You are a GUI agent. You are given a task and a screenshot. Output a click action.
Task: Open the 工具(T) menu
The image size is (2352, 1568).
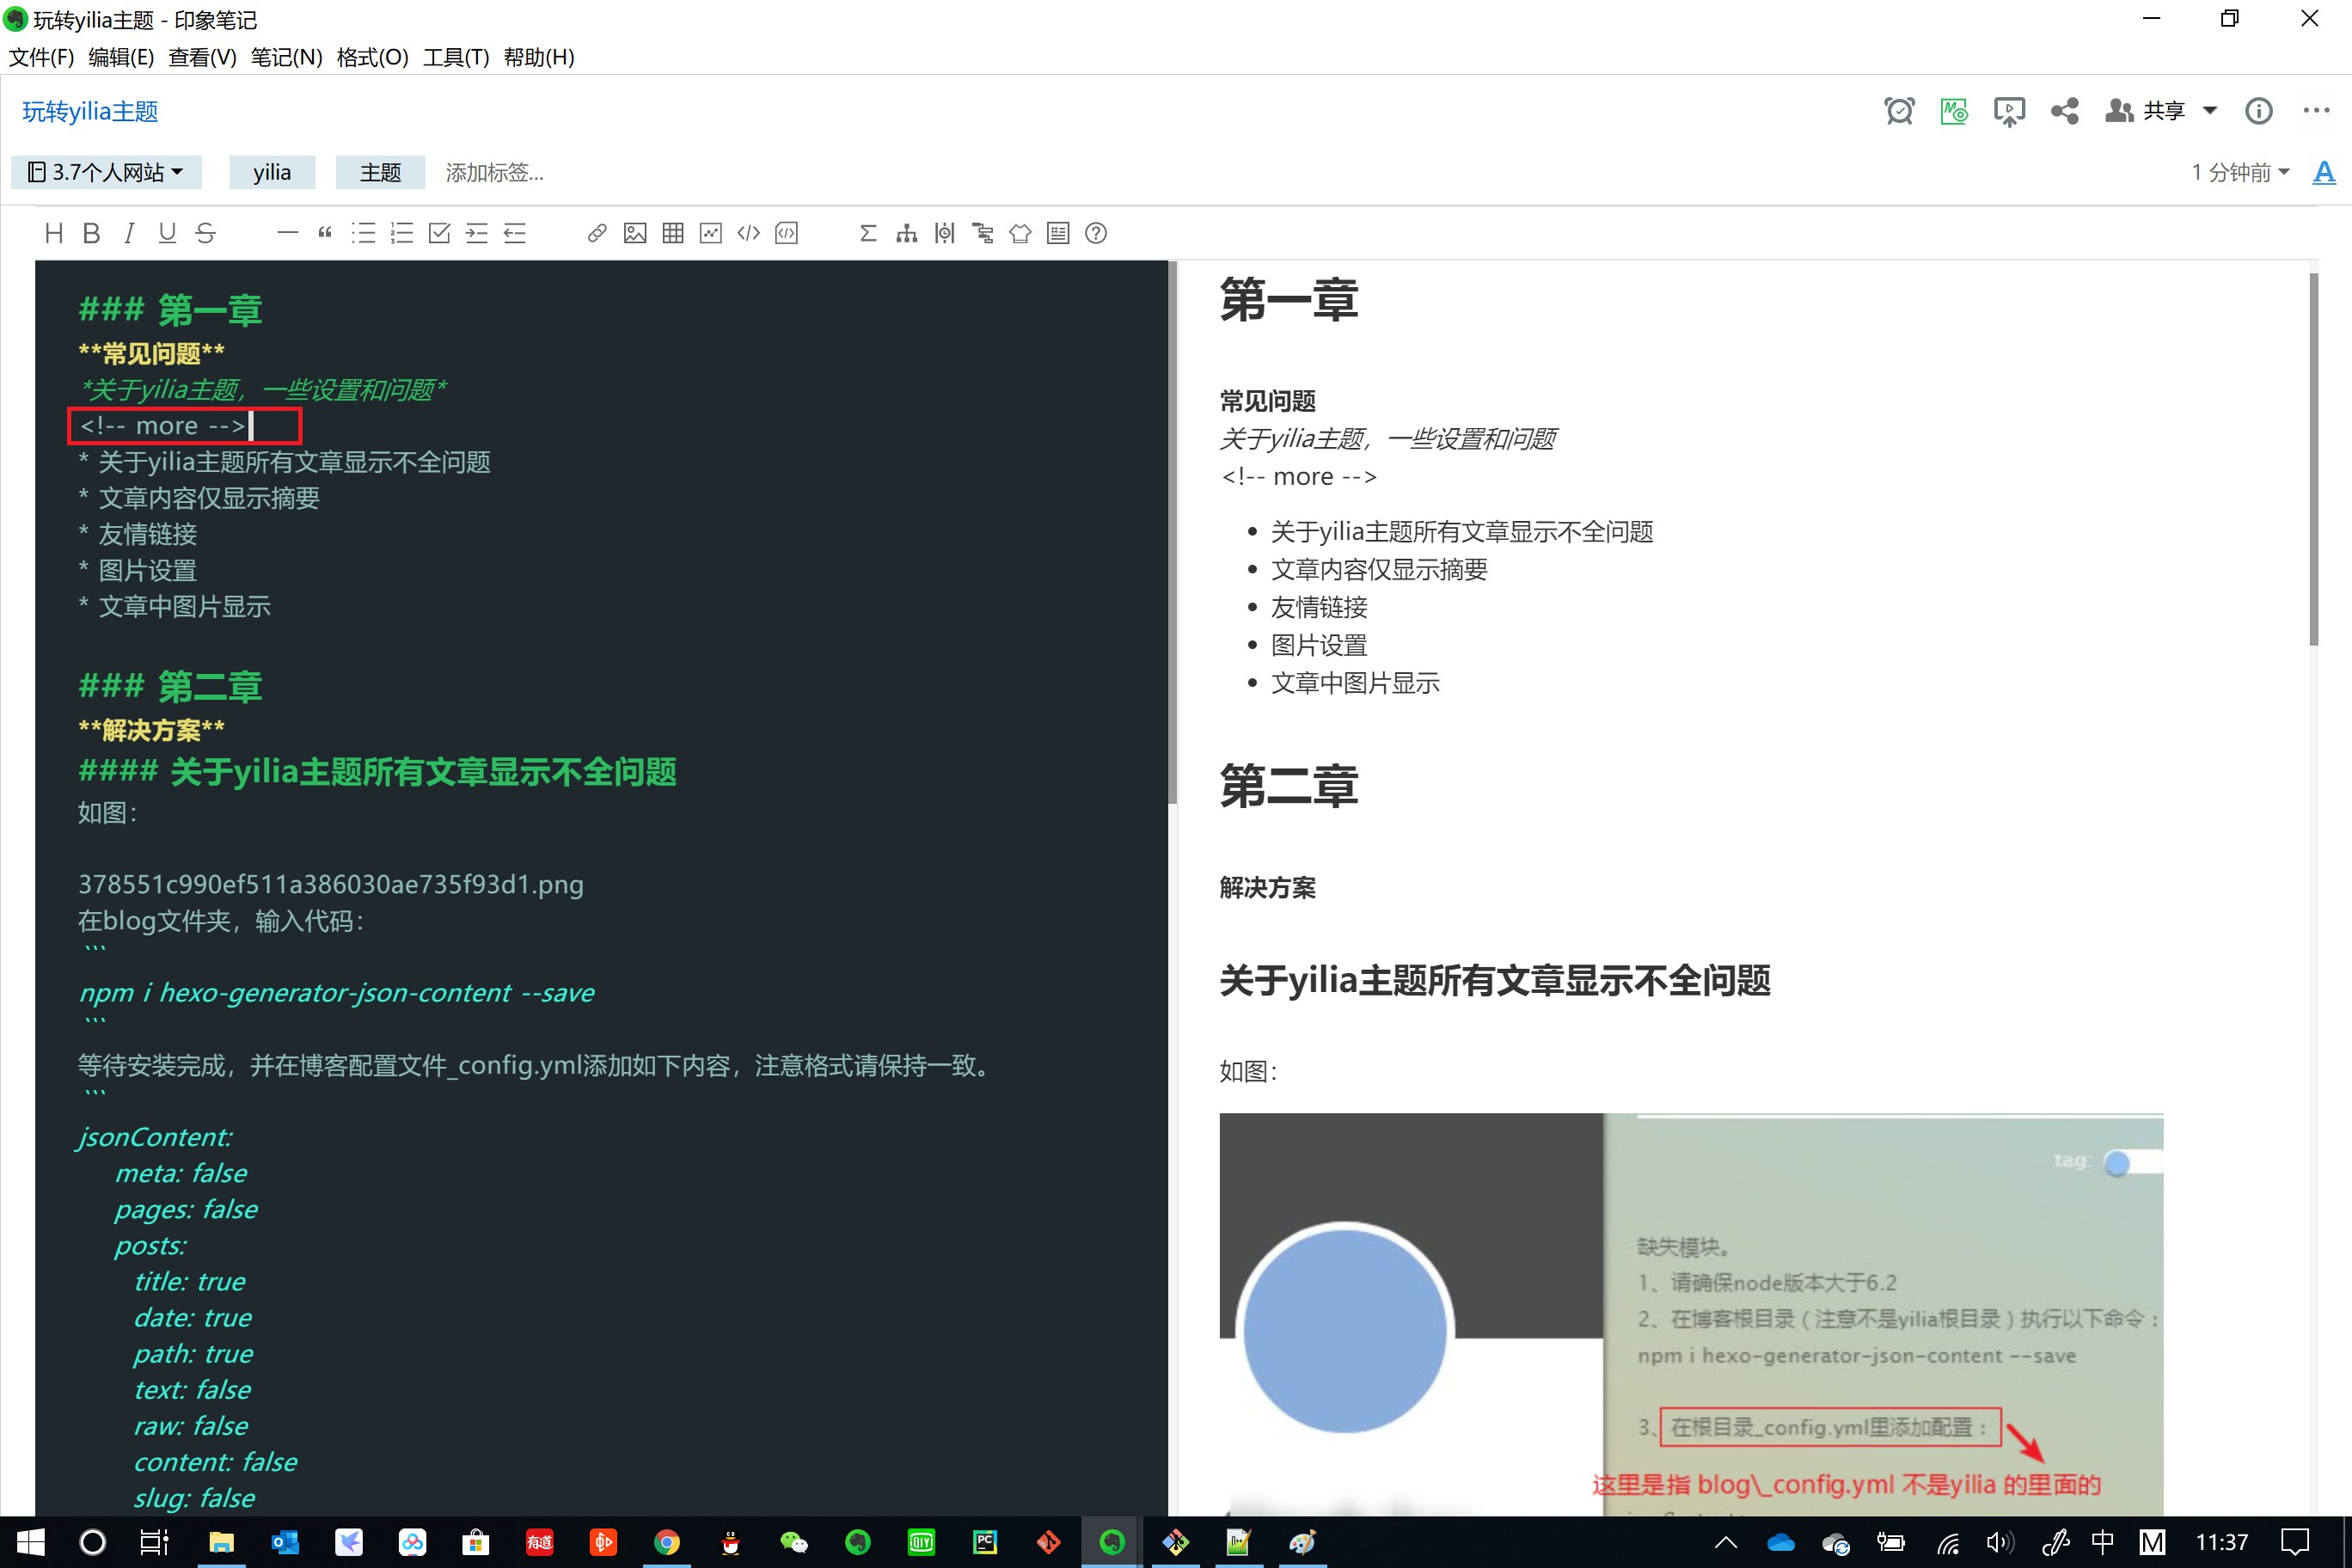[455, 57]
